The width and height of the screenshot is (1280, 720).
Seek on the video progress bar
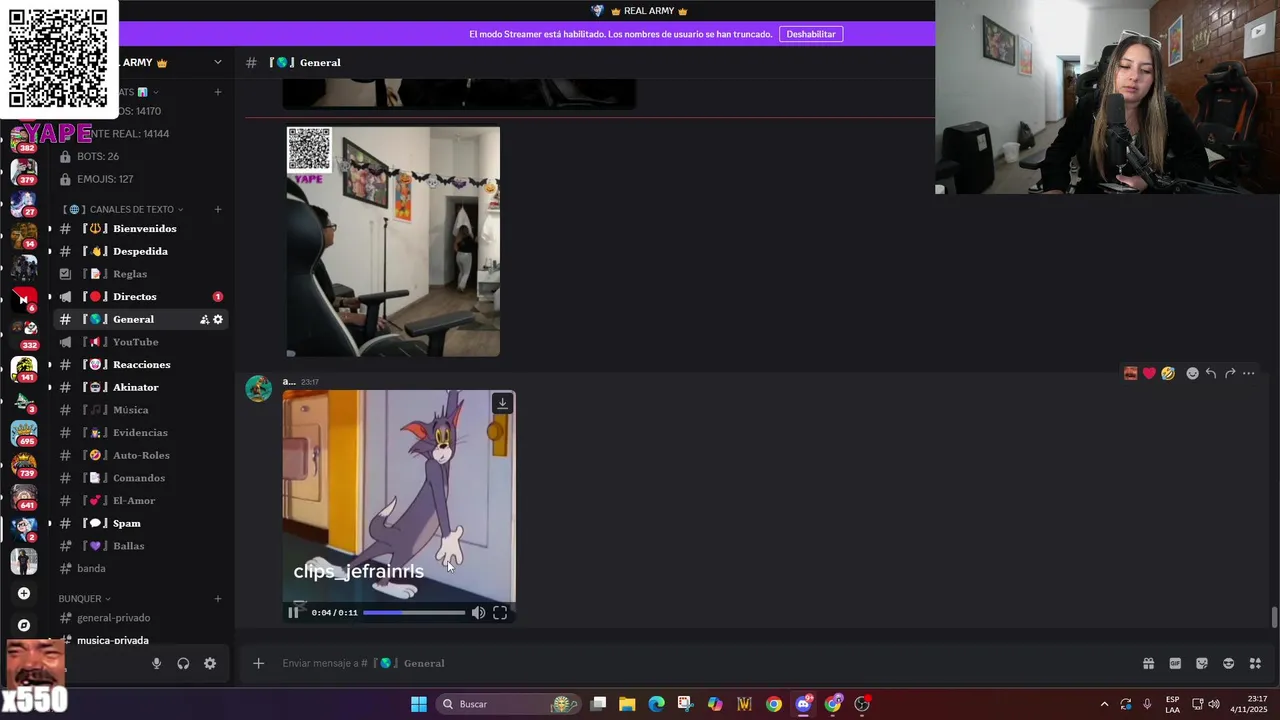pos(414,613)
